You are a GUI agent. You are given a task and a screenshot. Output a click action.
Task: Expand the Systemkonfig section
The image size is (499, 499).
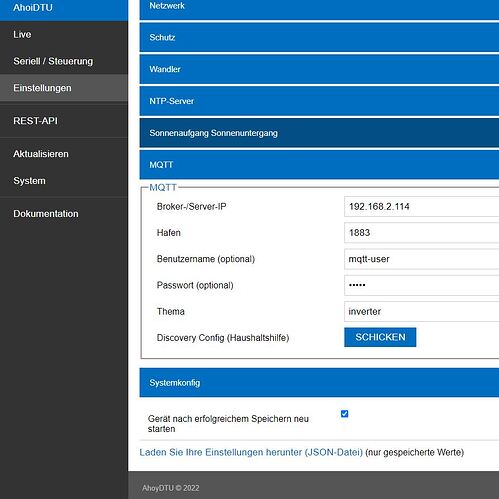319,383
